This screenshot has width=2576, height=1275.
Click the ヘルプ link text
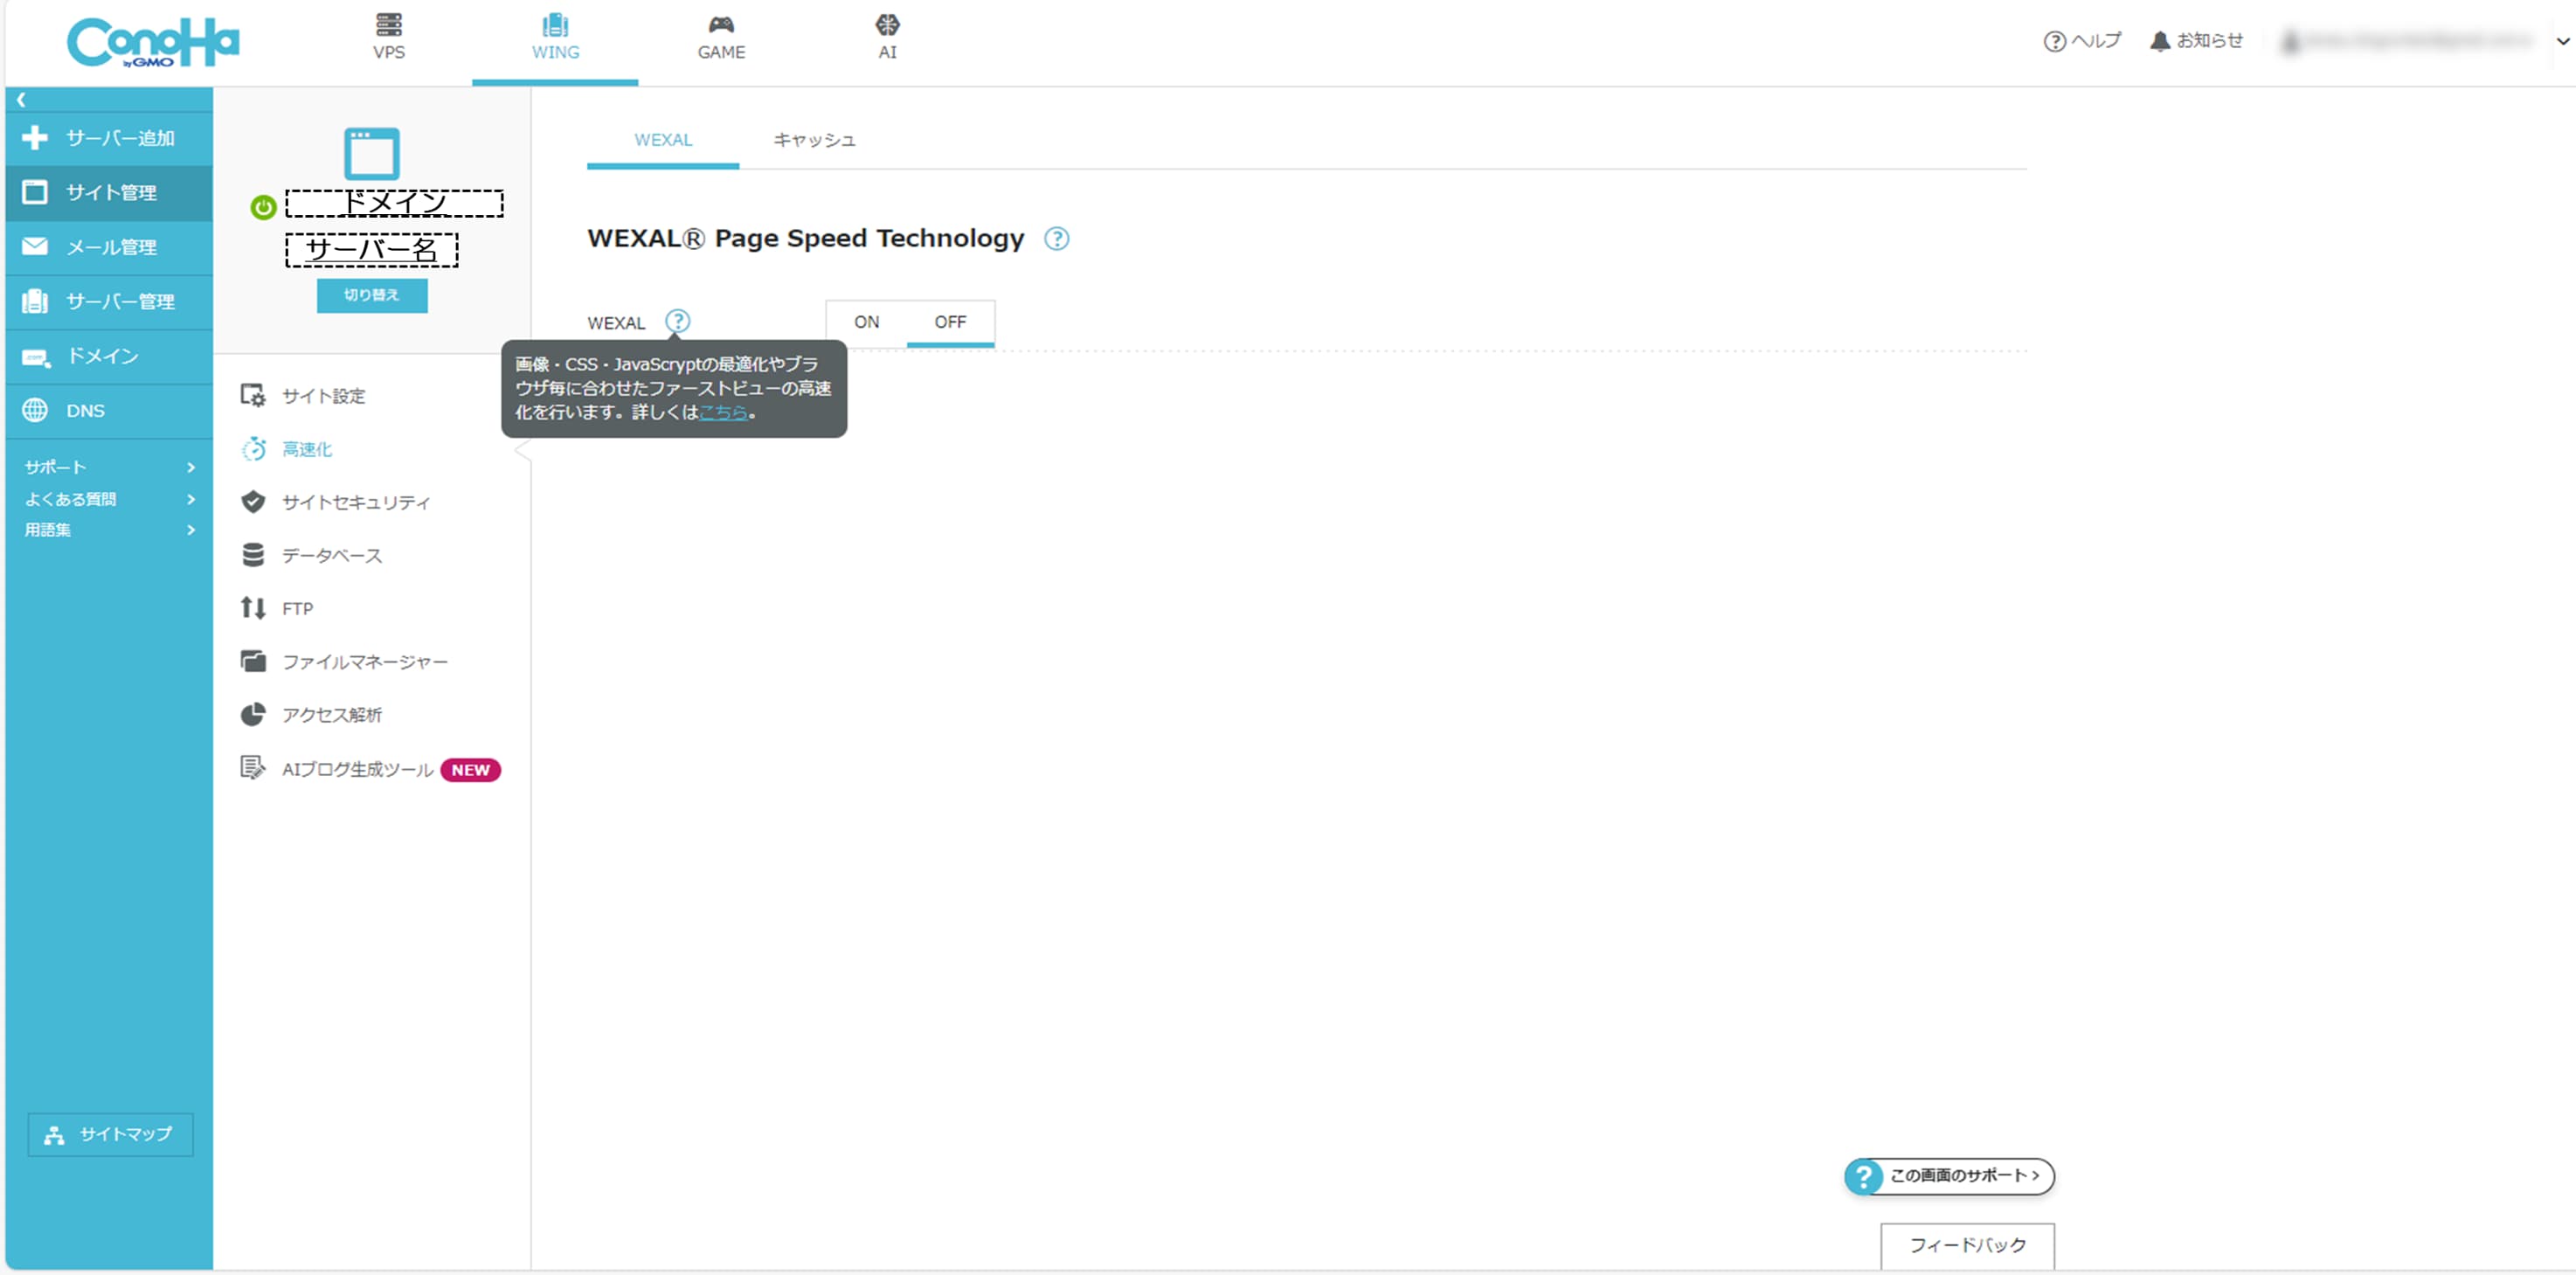pyautogui.click(x=2096, y=41)
